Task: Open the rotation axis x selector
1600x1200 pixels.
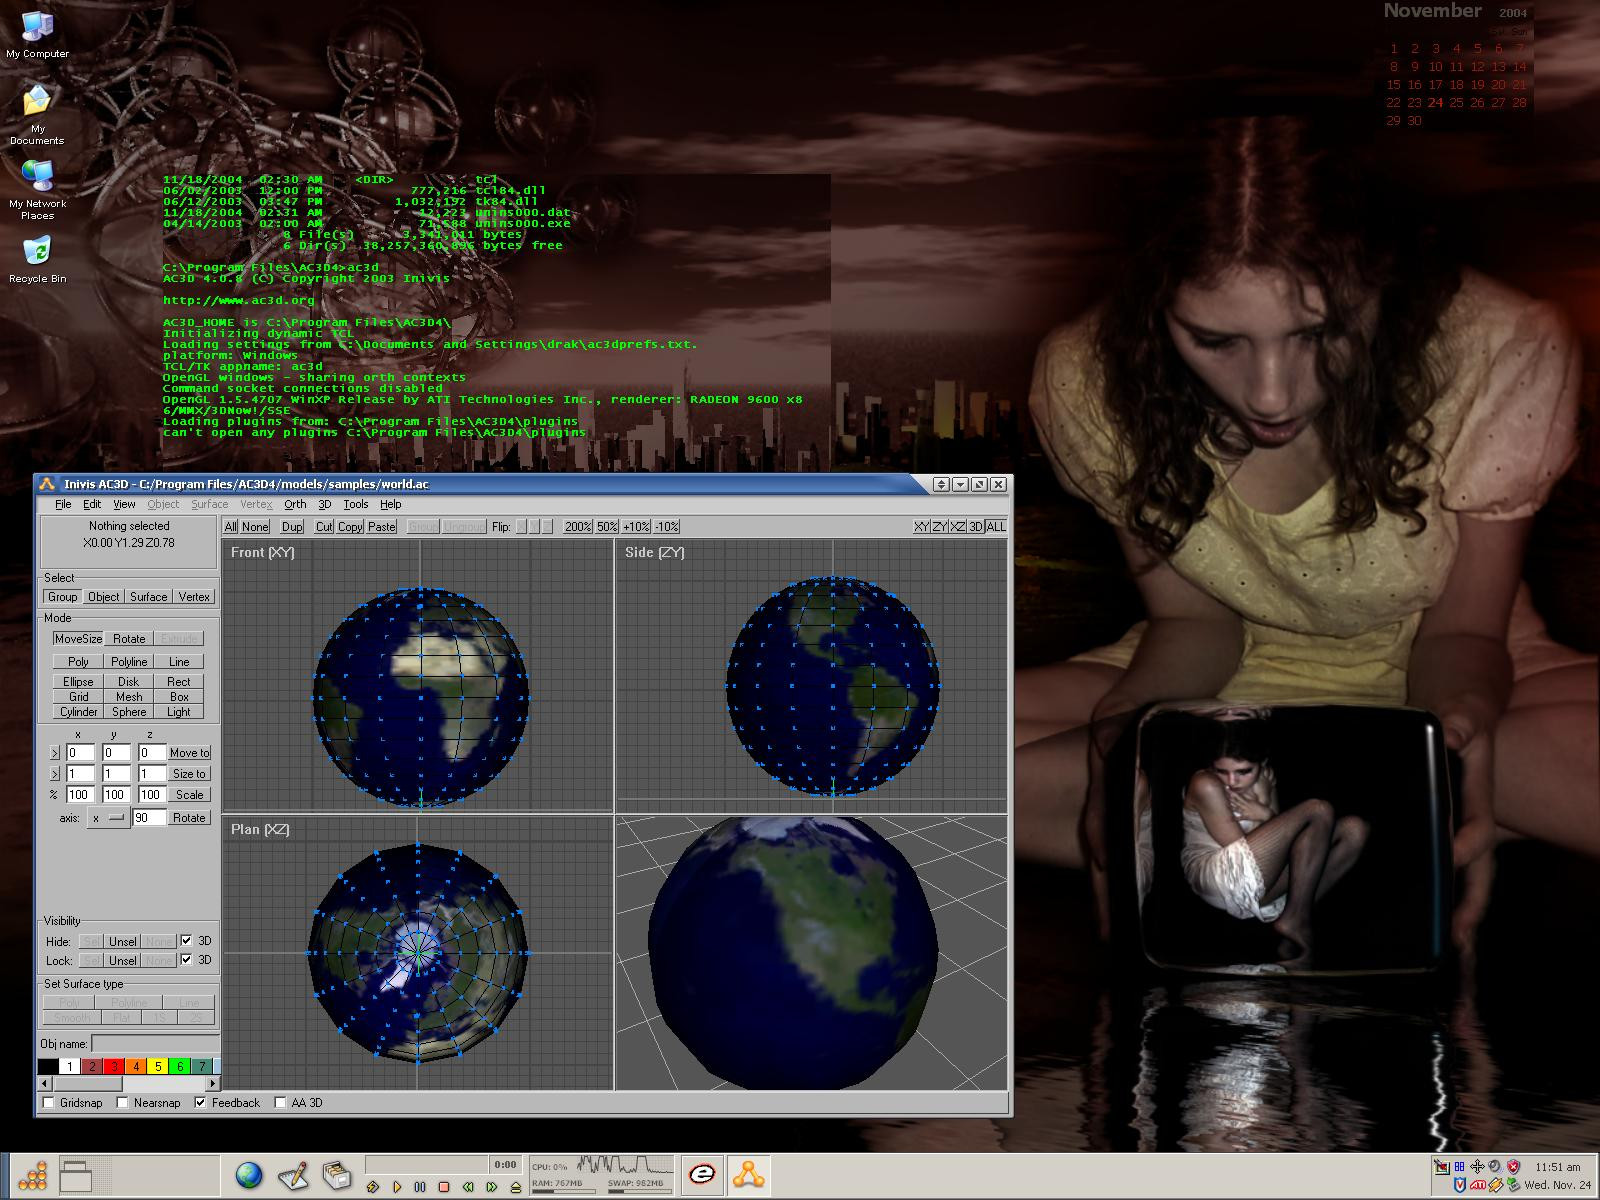Action: 110,818
